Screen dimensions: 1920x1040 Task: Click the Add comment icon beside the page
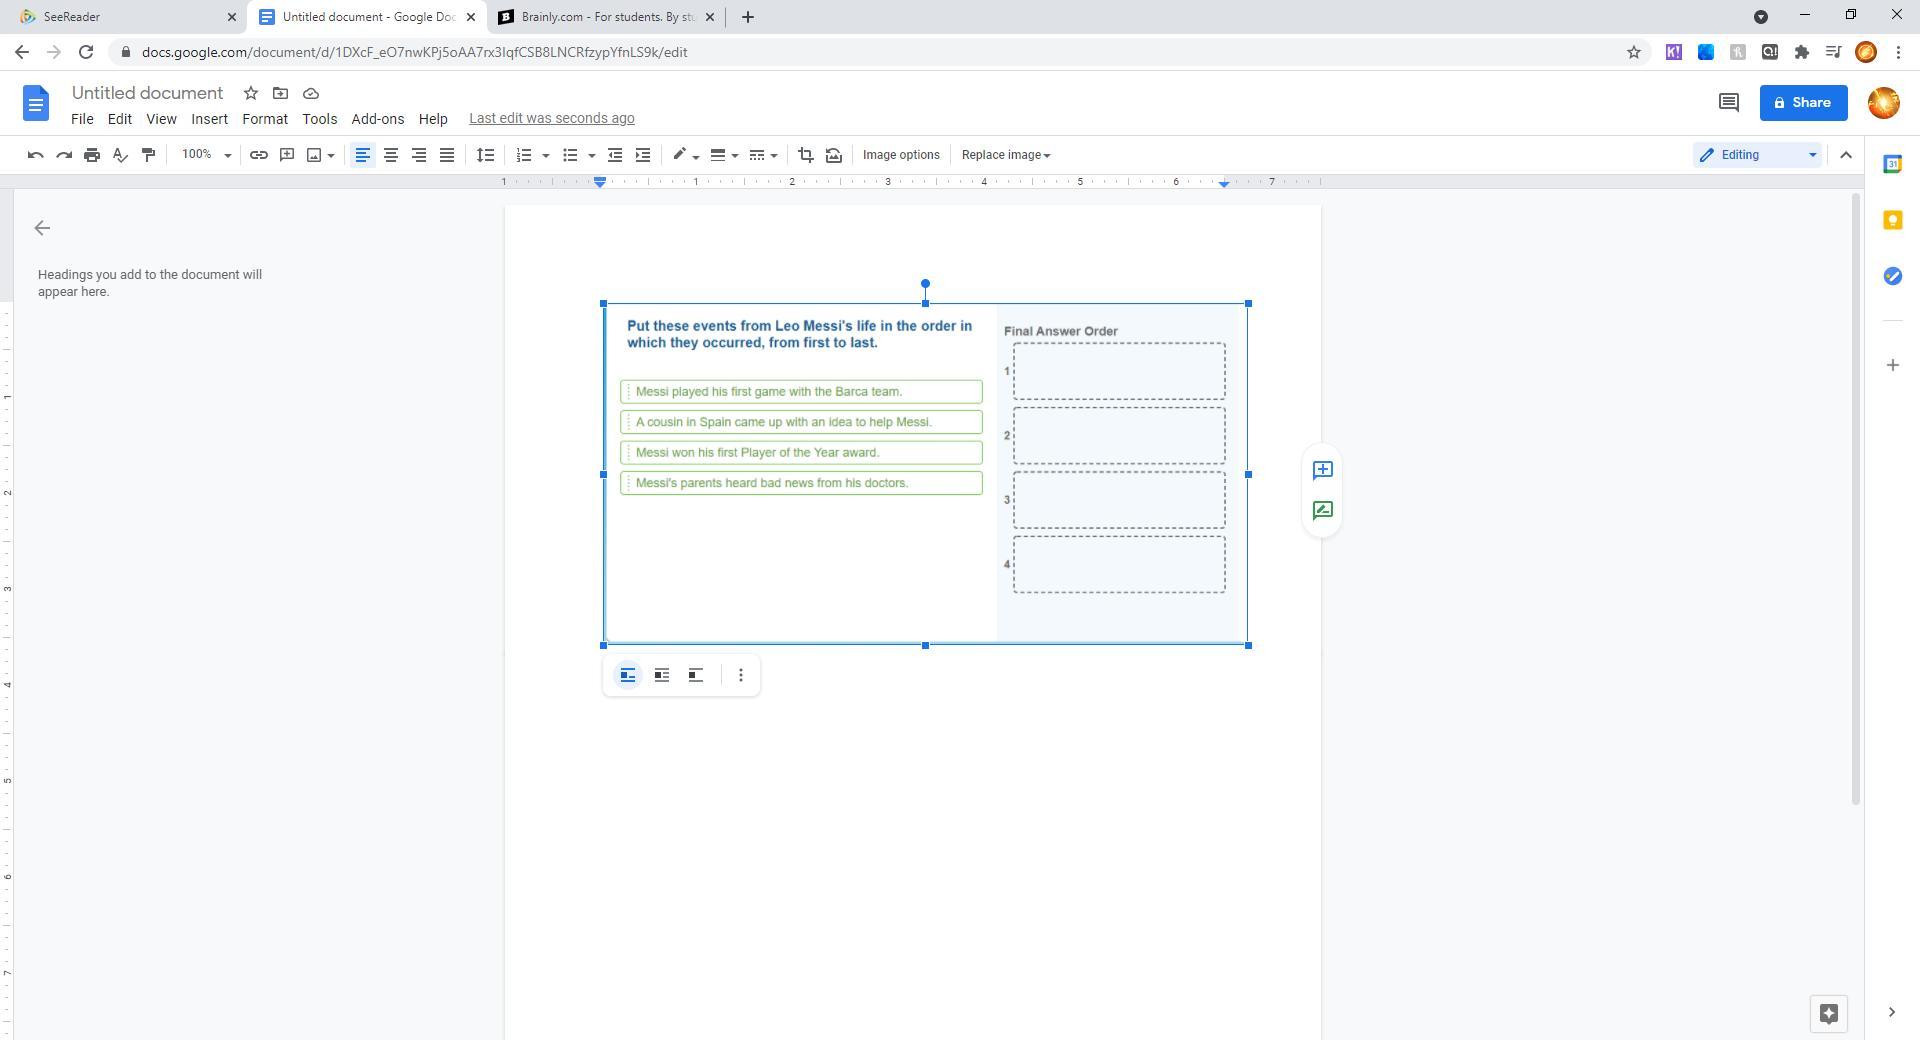click(1322, 470)
